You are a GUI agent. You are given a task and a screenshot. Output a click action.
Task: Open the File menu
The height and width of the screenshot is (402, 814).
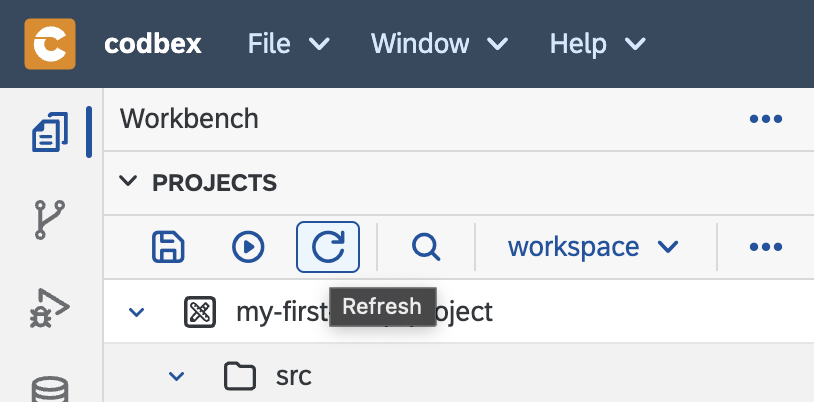[289, 44]
